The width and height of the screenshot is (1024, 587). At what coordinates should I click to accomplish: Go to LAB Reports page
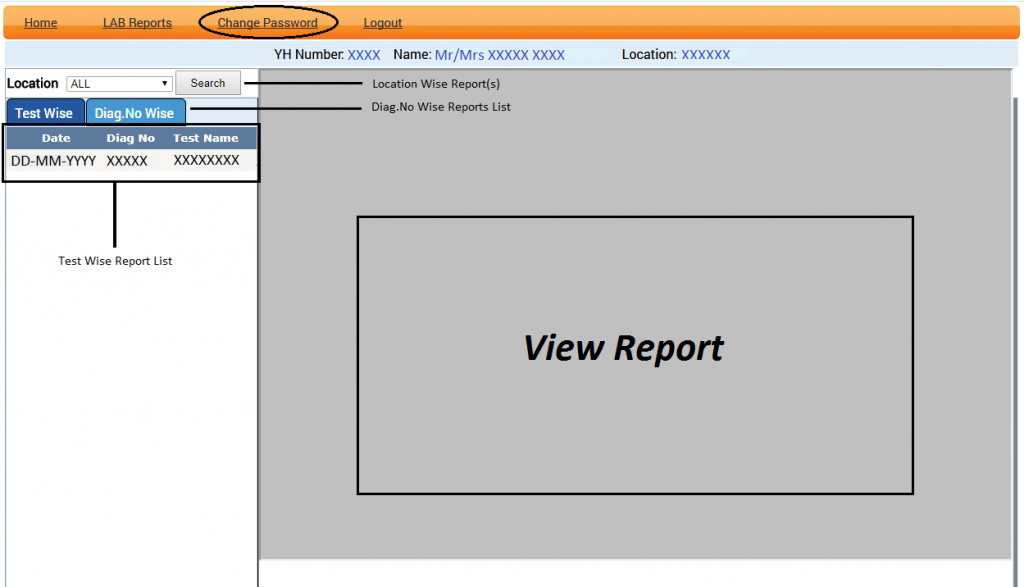tap(137, 23)
